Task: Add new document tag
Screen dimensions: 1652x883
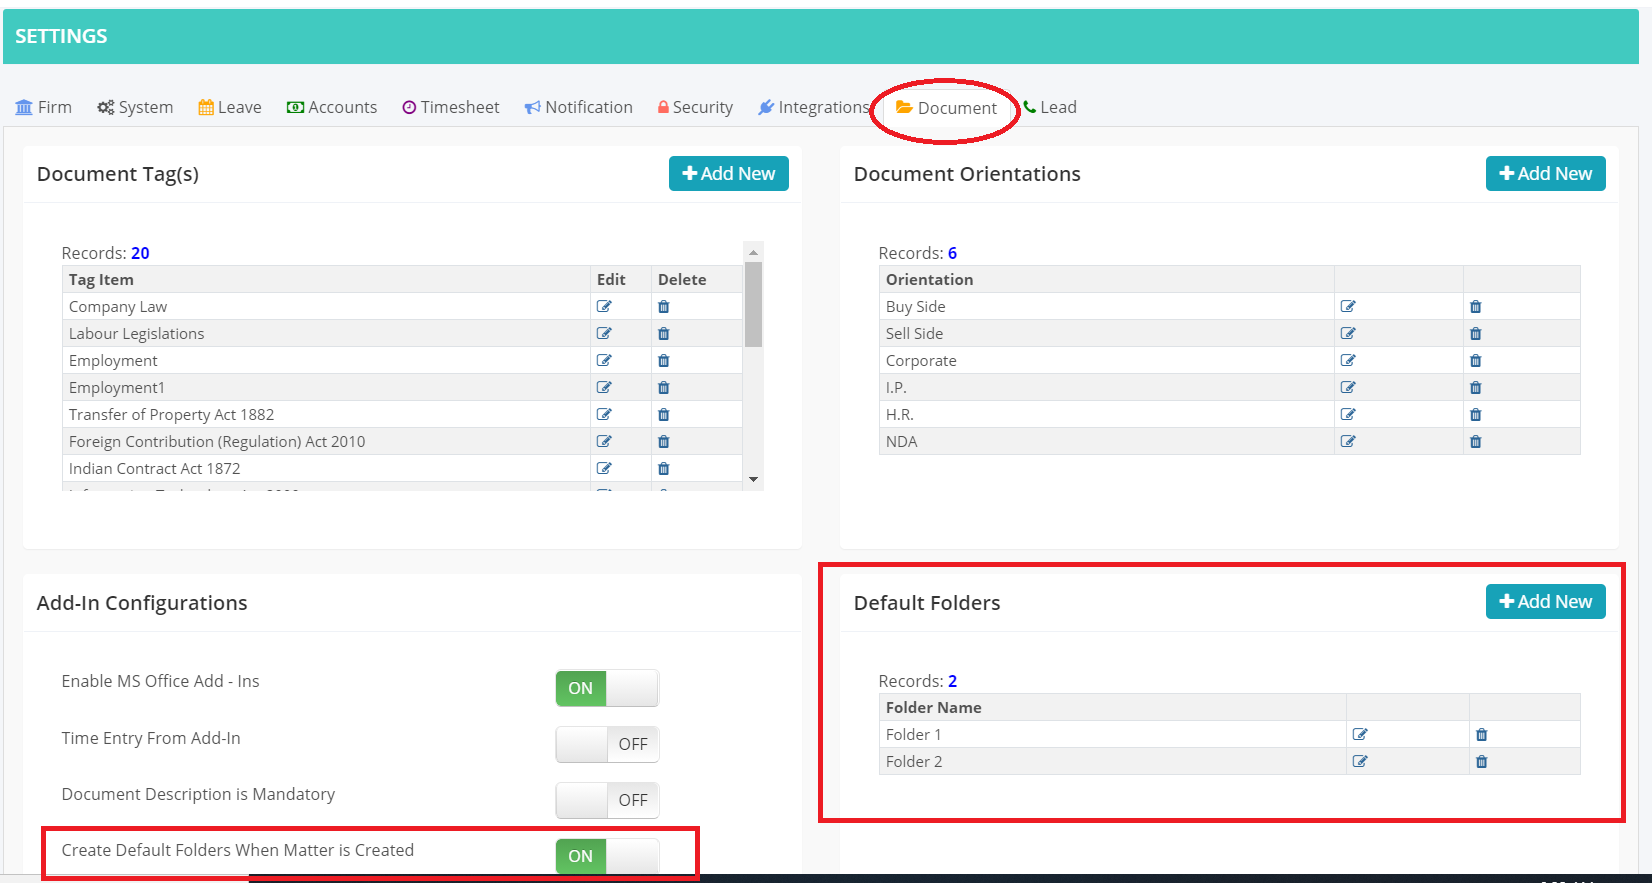Action: coord(728,173)
